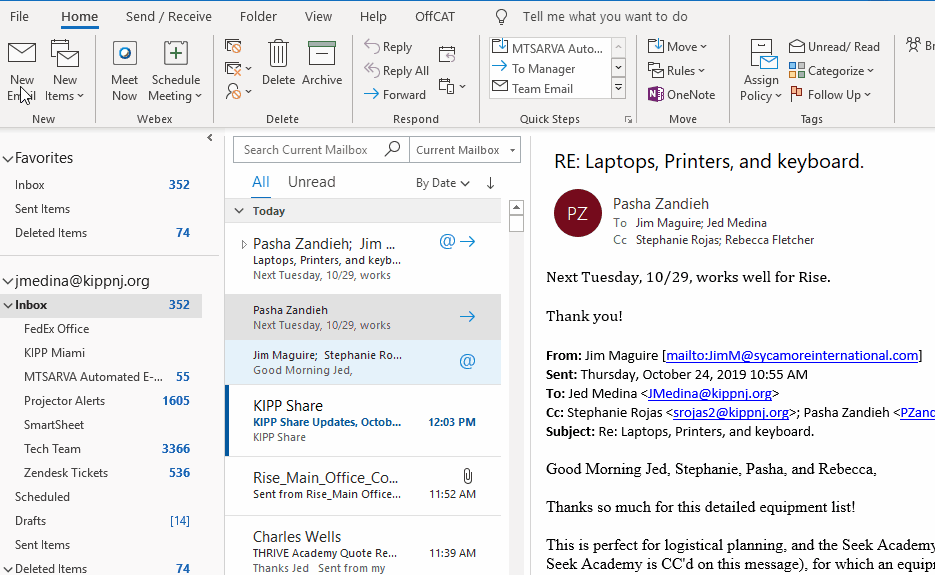Collapse the jmedina@kippnj.org account tree
The width and height of the screenshot is (935, 575).
pyautogui.click(x=8, y=281)
